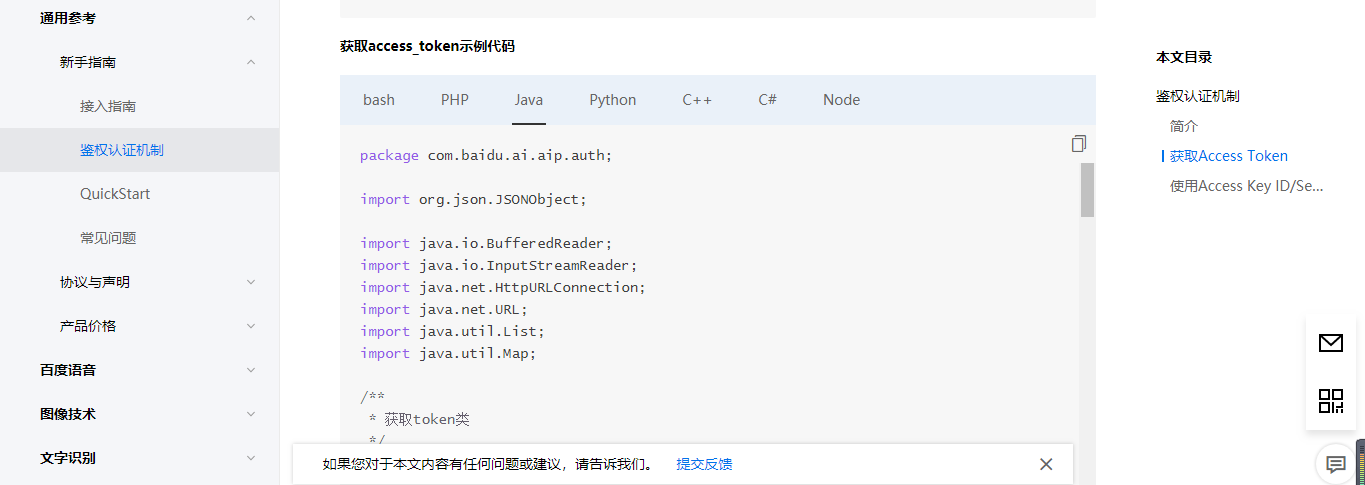
Task: Open QuickStart in the sidebar
Action: pyautogui.click(x=115, y=194)
